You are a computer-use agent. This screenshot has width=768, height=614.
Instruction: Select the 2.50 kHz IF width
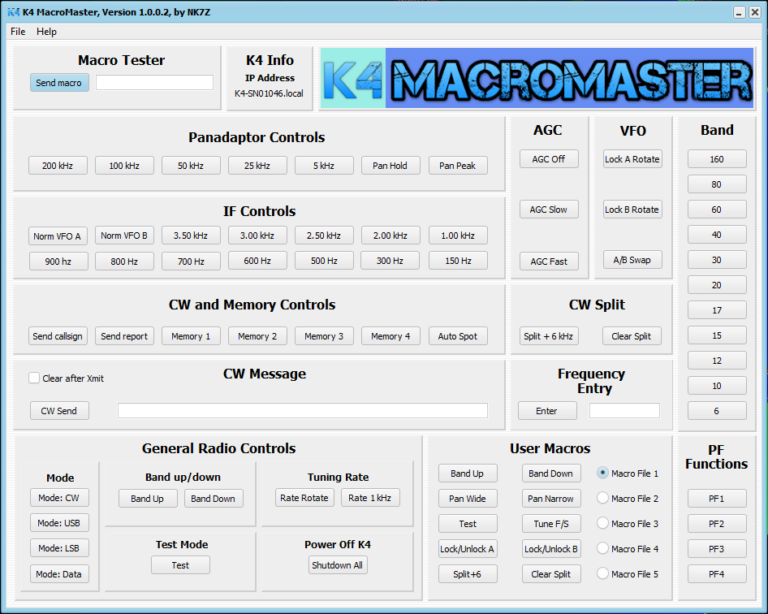tap(324, 236)
